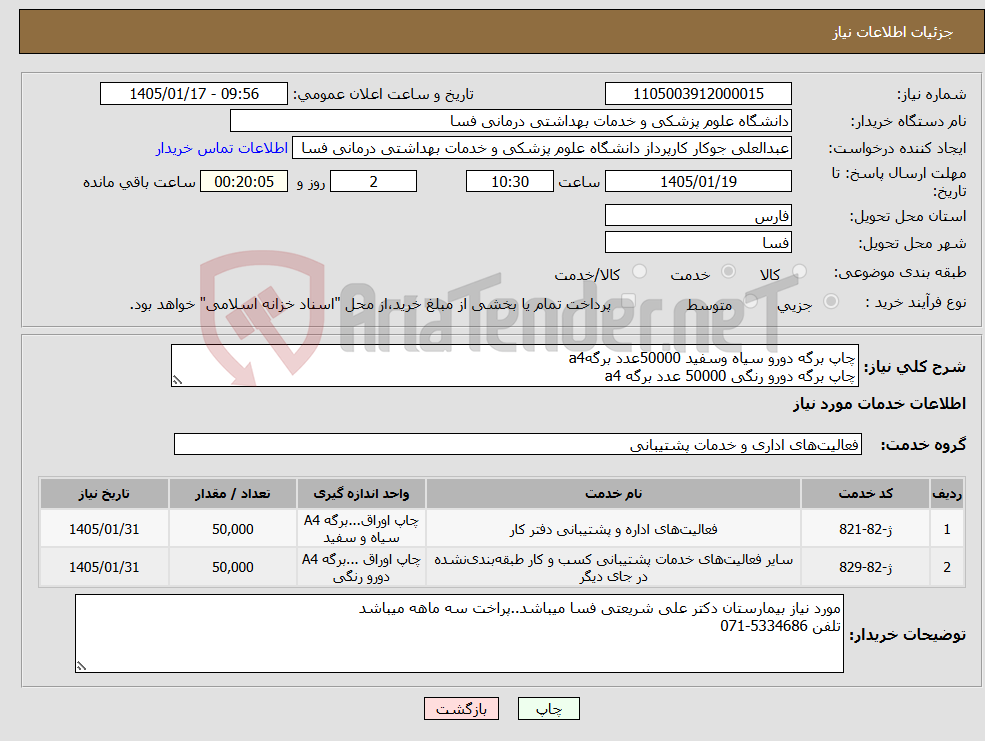This screenshot has width=985, height=741.
Task: Click the ردیف column header
Action: coord(947,494)
